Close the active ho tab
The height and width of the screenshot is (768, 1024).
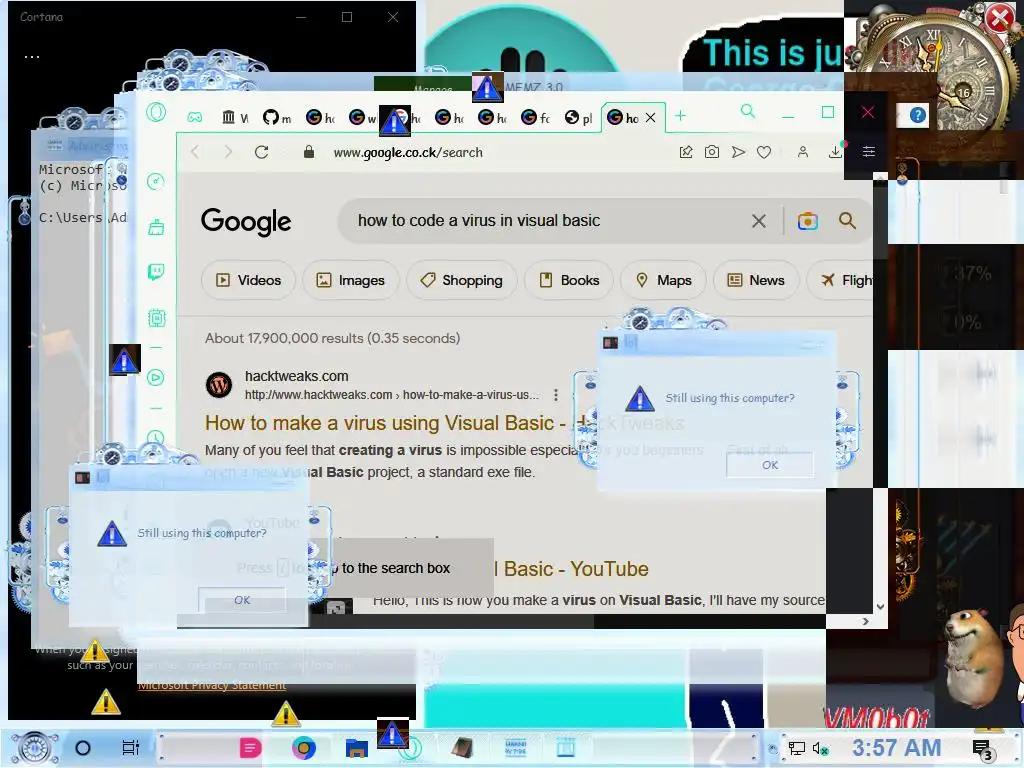tap(650, 118)
